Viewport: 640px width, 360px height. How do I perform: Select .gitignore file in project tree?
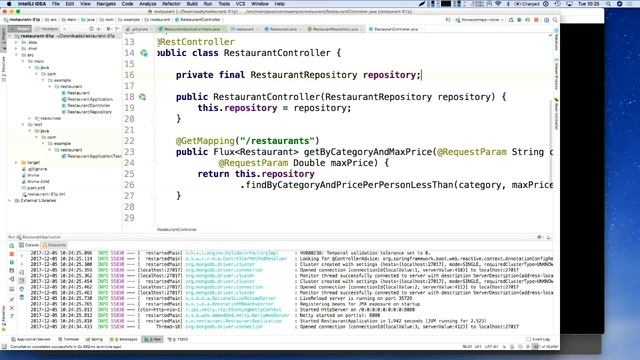(x=35, y=169)
